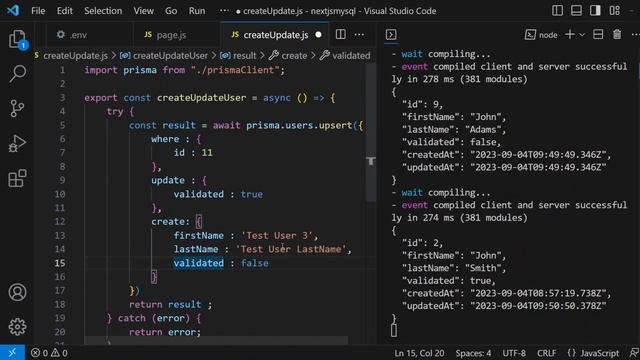
Task: Click the terminal panel icon beside editor
Action: point(391,35)
